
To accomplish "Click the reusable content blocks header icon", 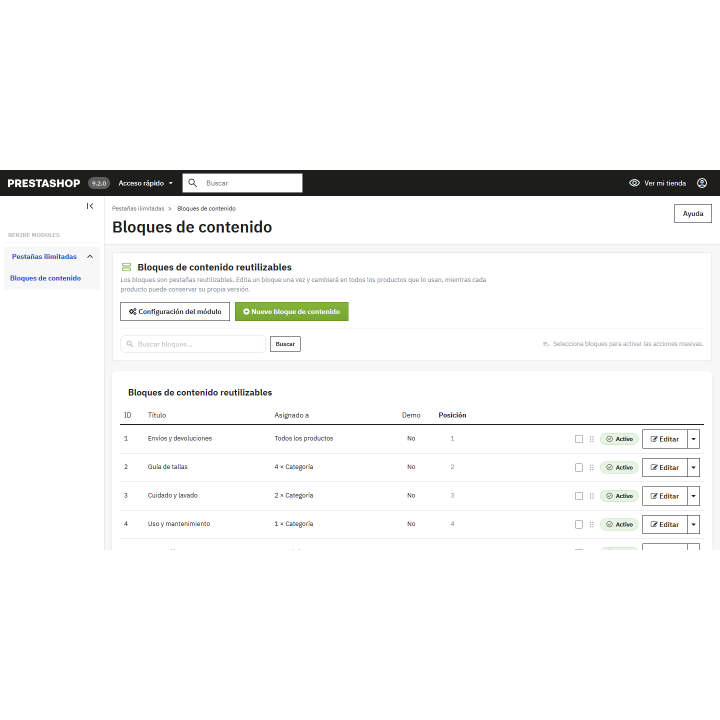I will (126, 267).
